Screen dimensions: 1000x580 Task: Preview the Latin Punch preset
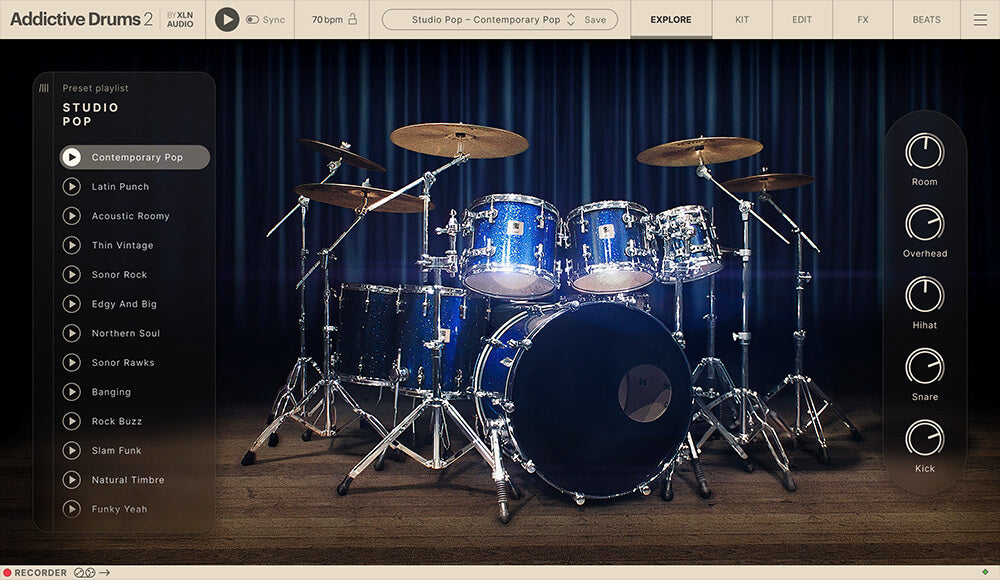pos(72,187)
